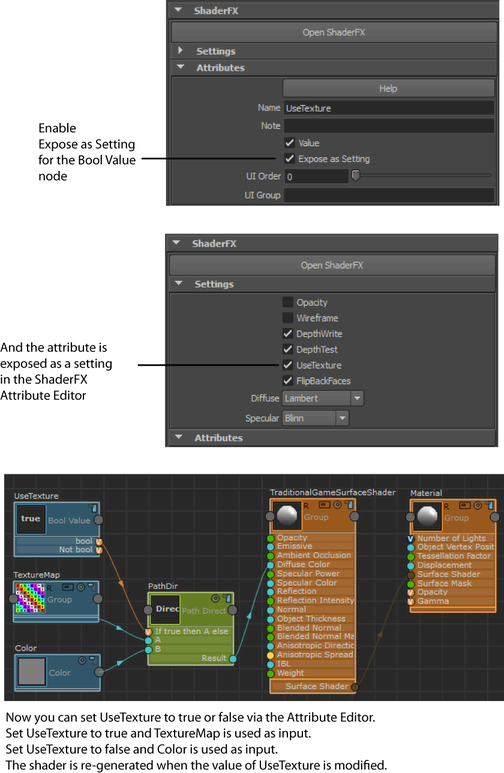Open the Specular Blinn dropdown
The image size is (504, 773).
[315, 419]
